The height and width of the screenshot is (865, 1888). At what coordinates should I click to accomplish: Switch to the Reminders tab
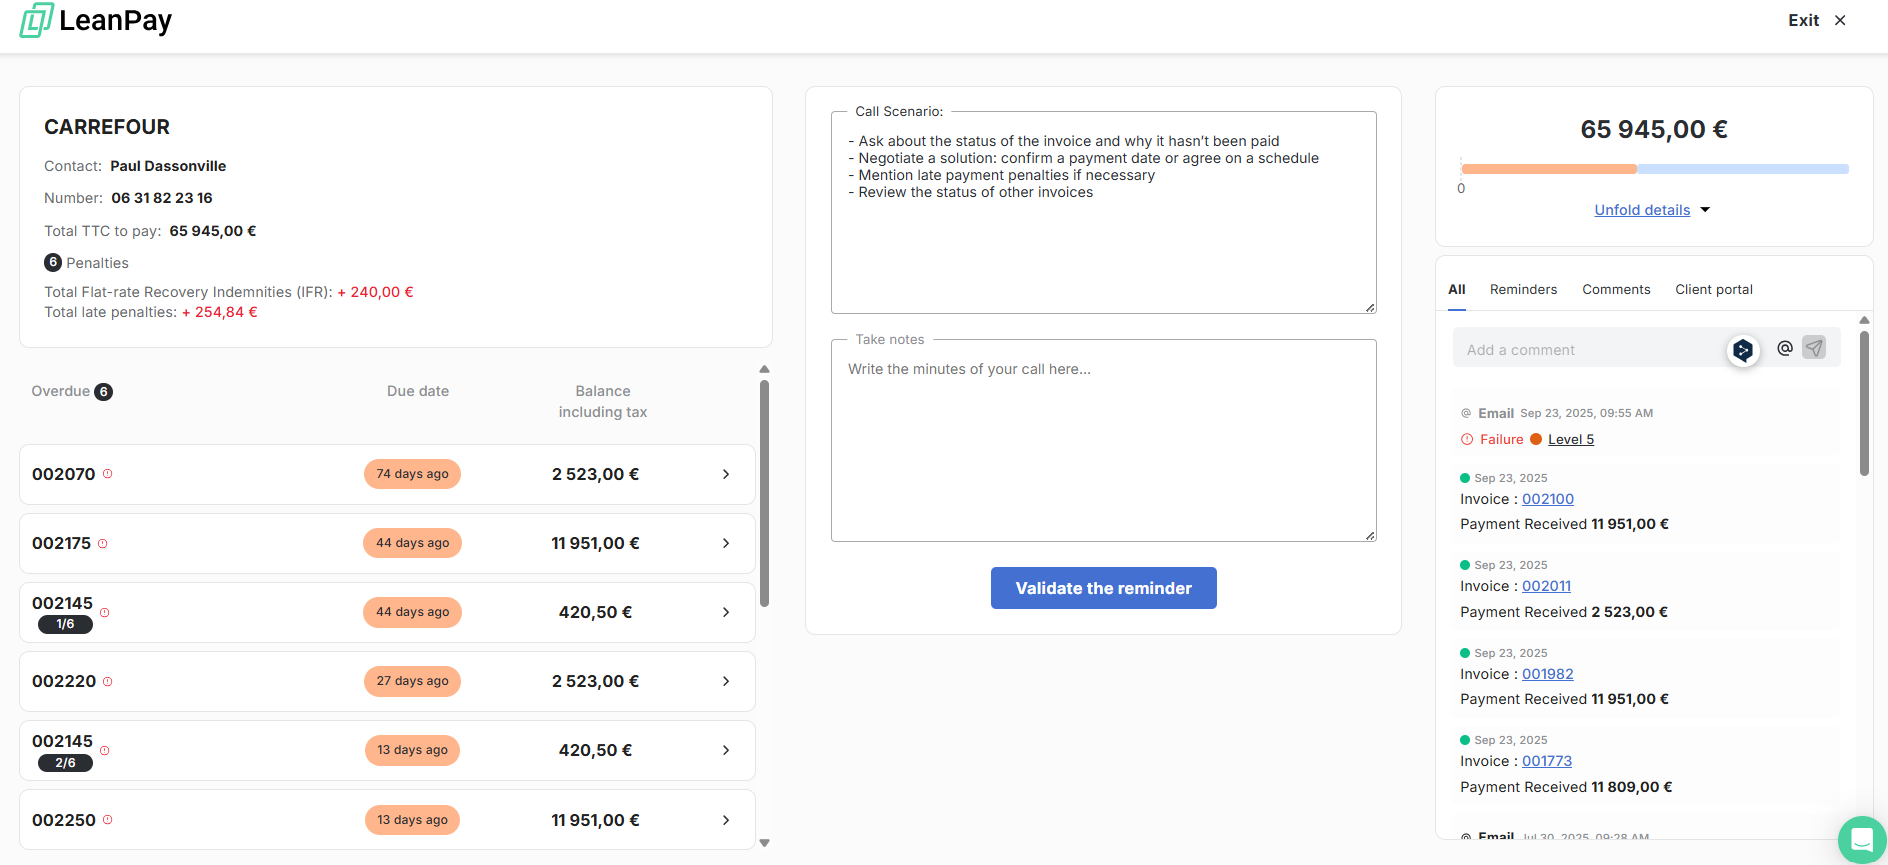click(x=1523, y=290)
